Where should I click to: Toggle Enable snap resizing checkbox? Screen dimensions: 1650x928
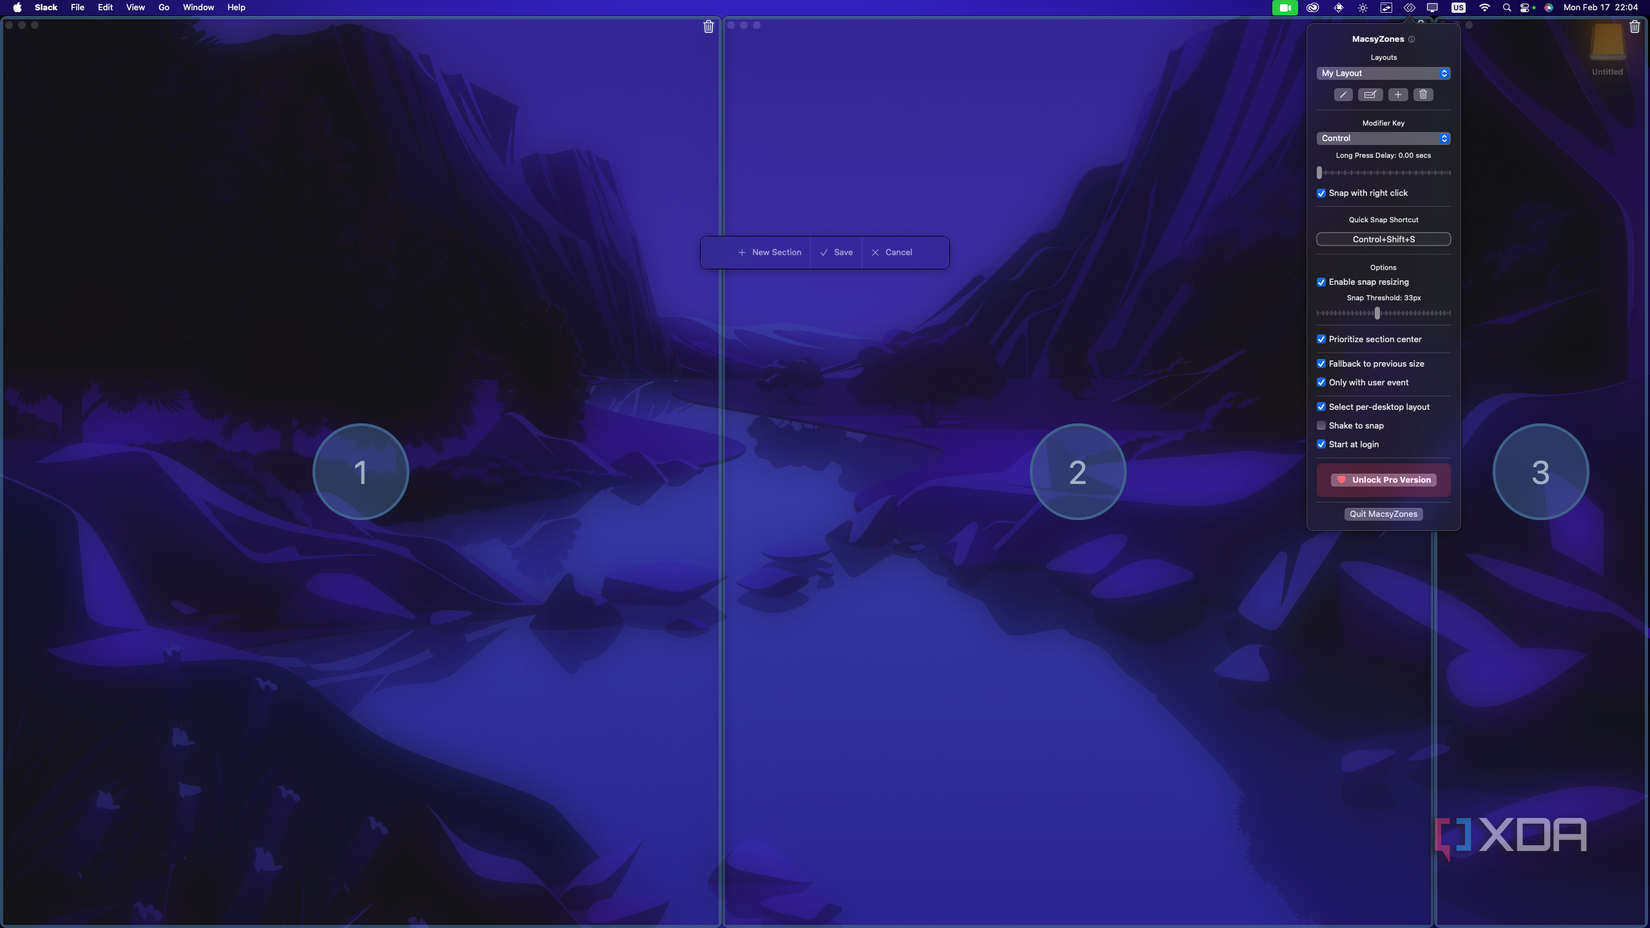tap(1321, 282)
